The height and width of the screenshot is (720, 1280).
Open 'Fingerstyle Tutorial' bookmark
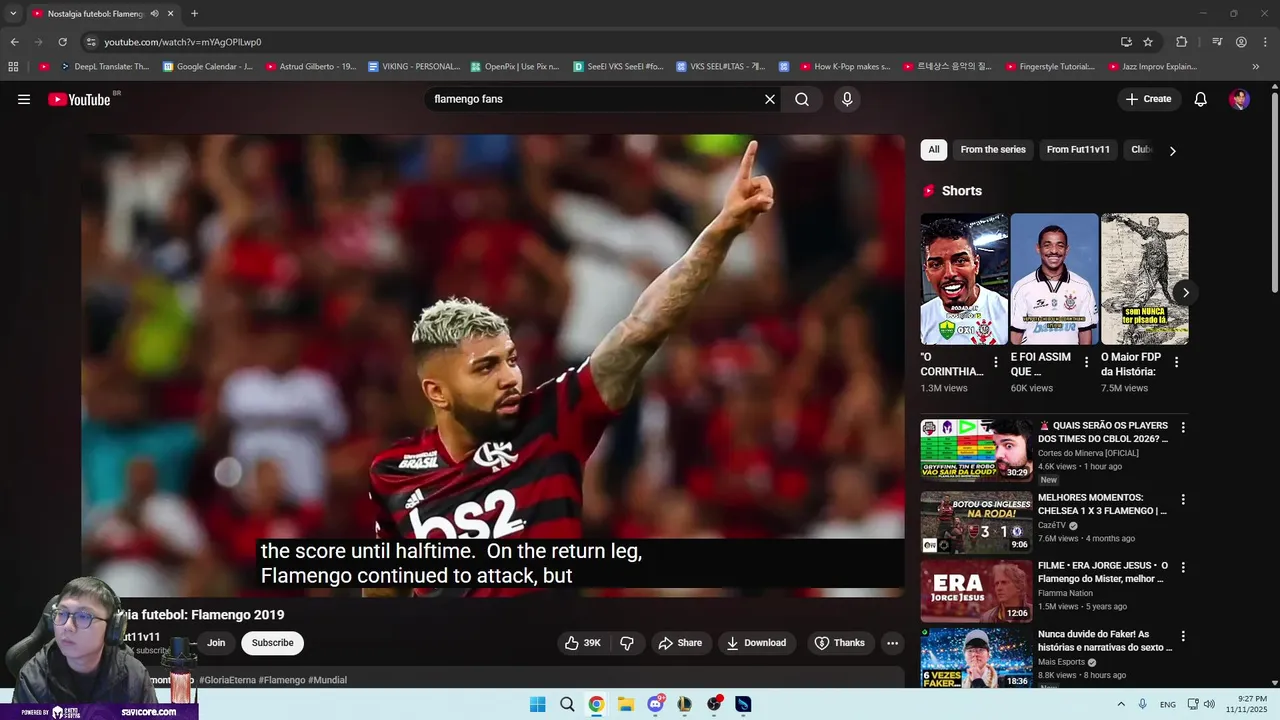pyautogui.click(x=1048, y=67)
